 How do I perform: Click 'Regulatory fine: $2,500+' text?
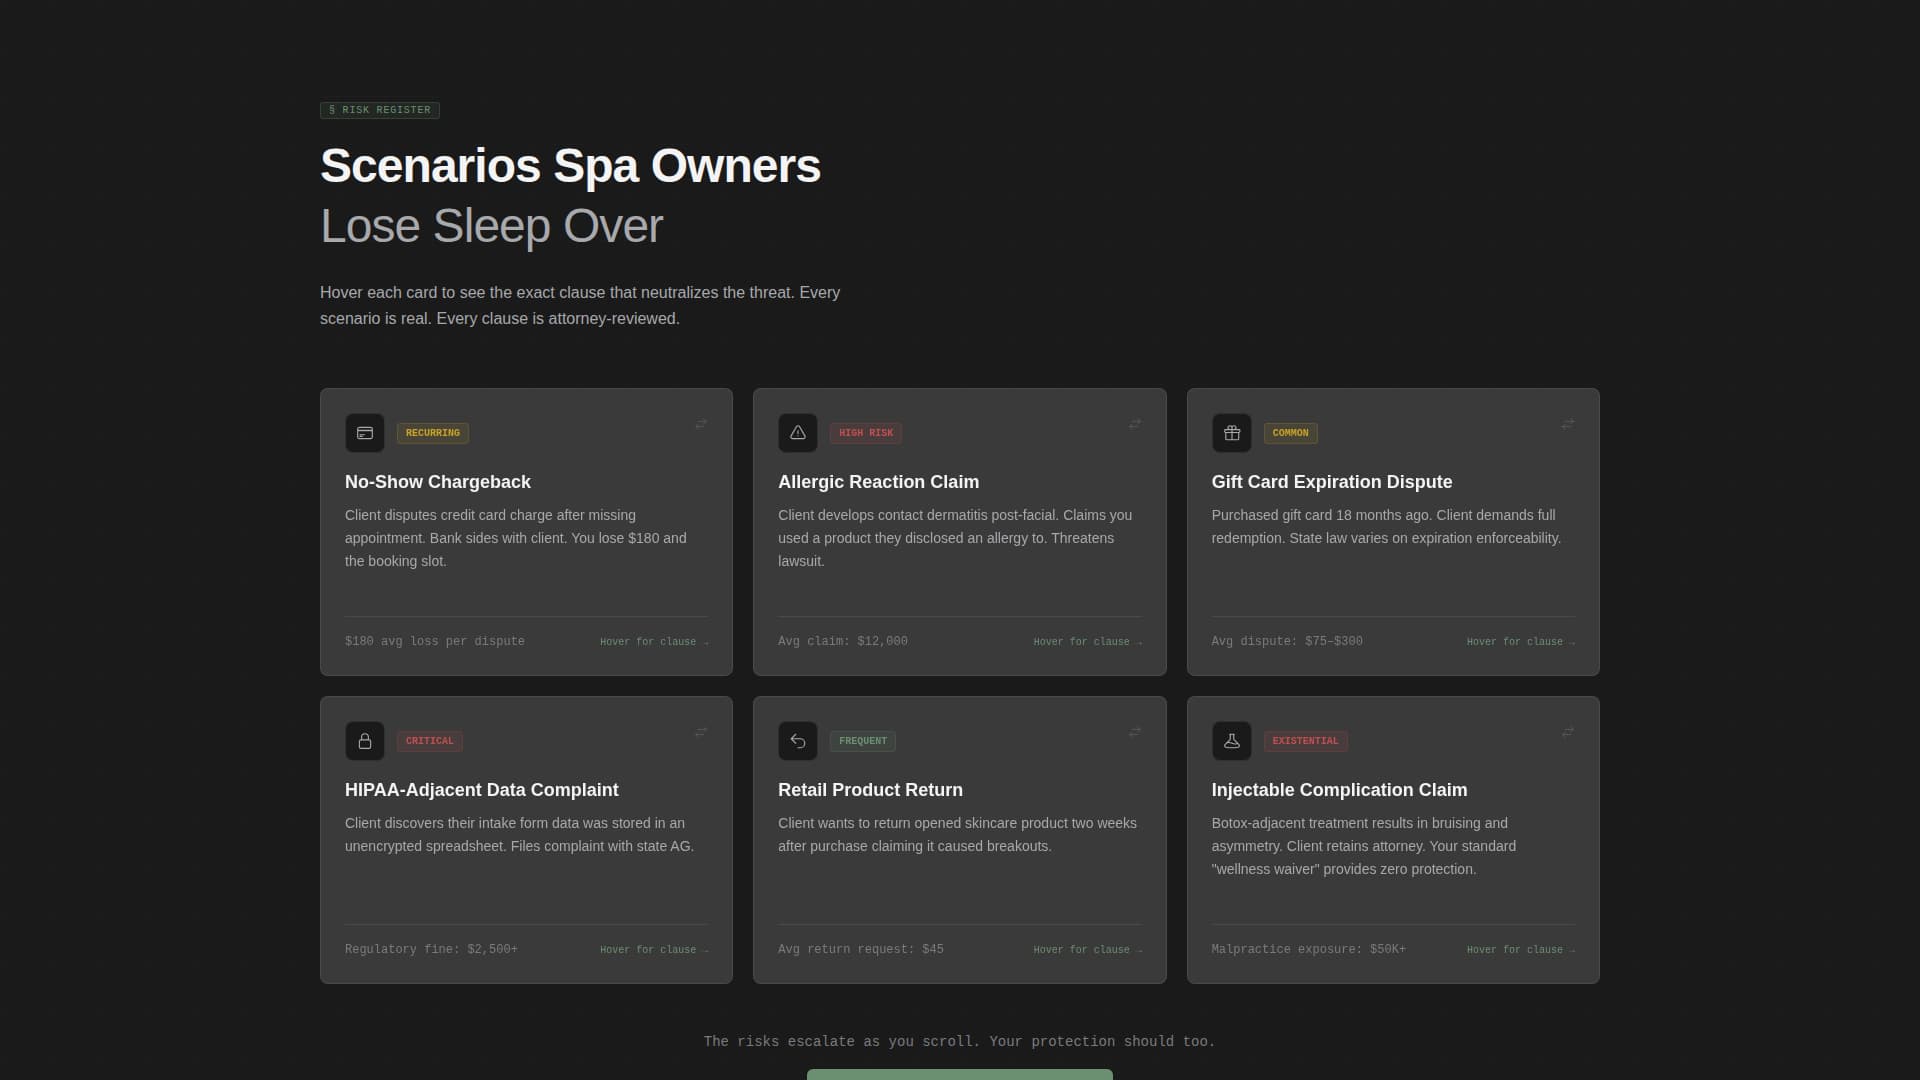pos(431,949)
